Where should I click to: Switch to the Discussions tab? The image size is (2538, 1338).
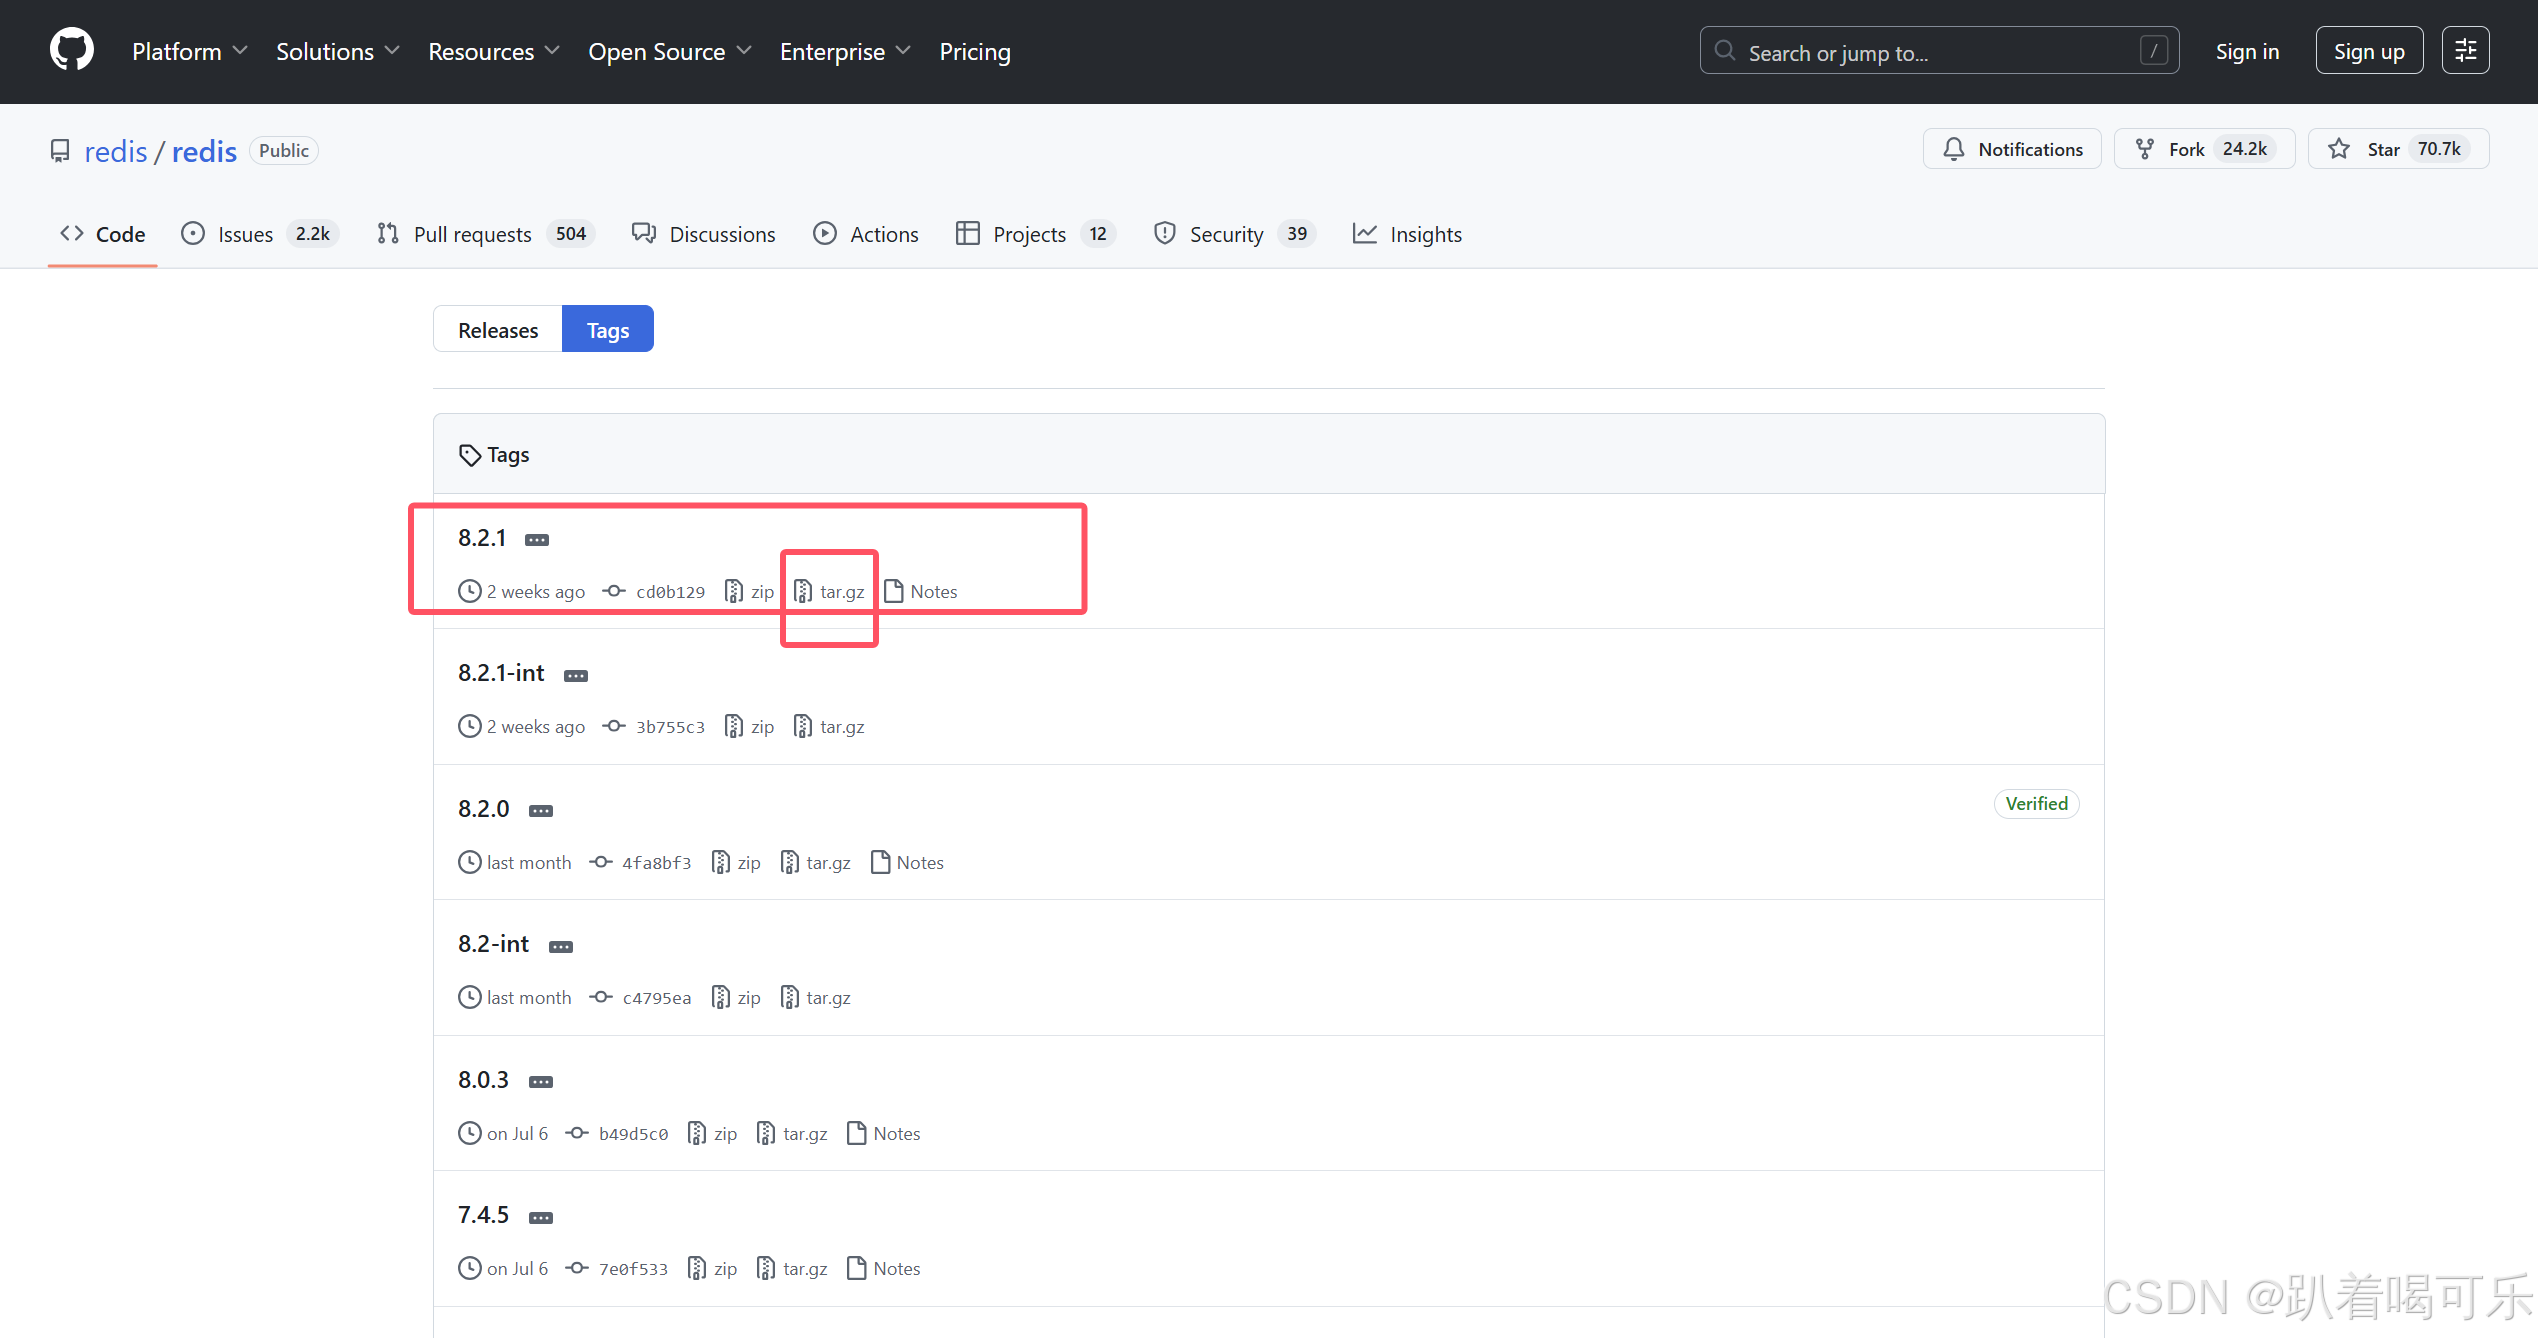tap(703, 234)
